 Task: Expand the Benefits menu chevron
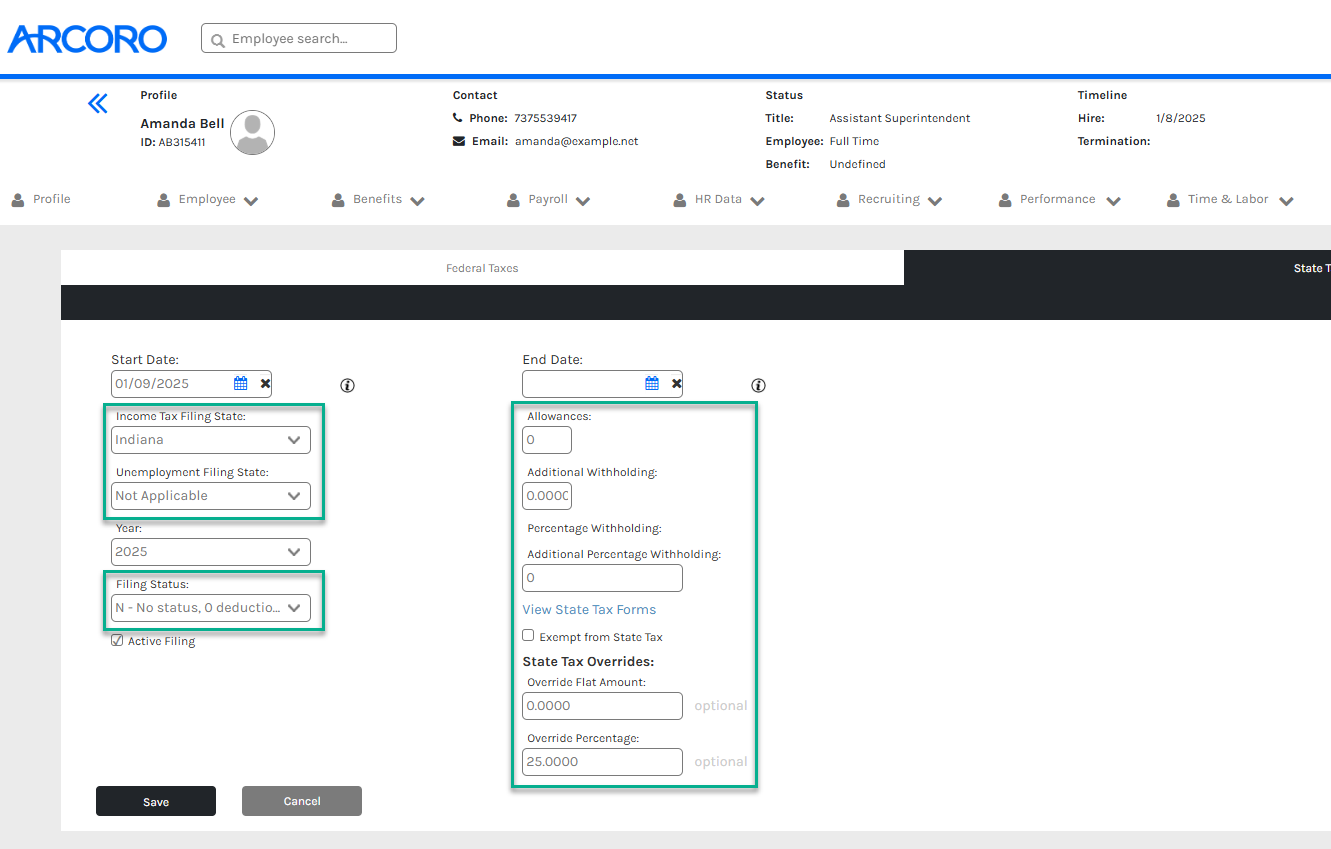point(417,201)
